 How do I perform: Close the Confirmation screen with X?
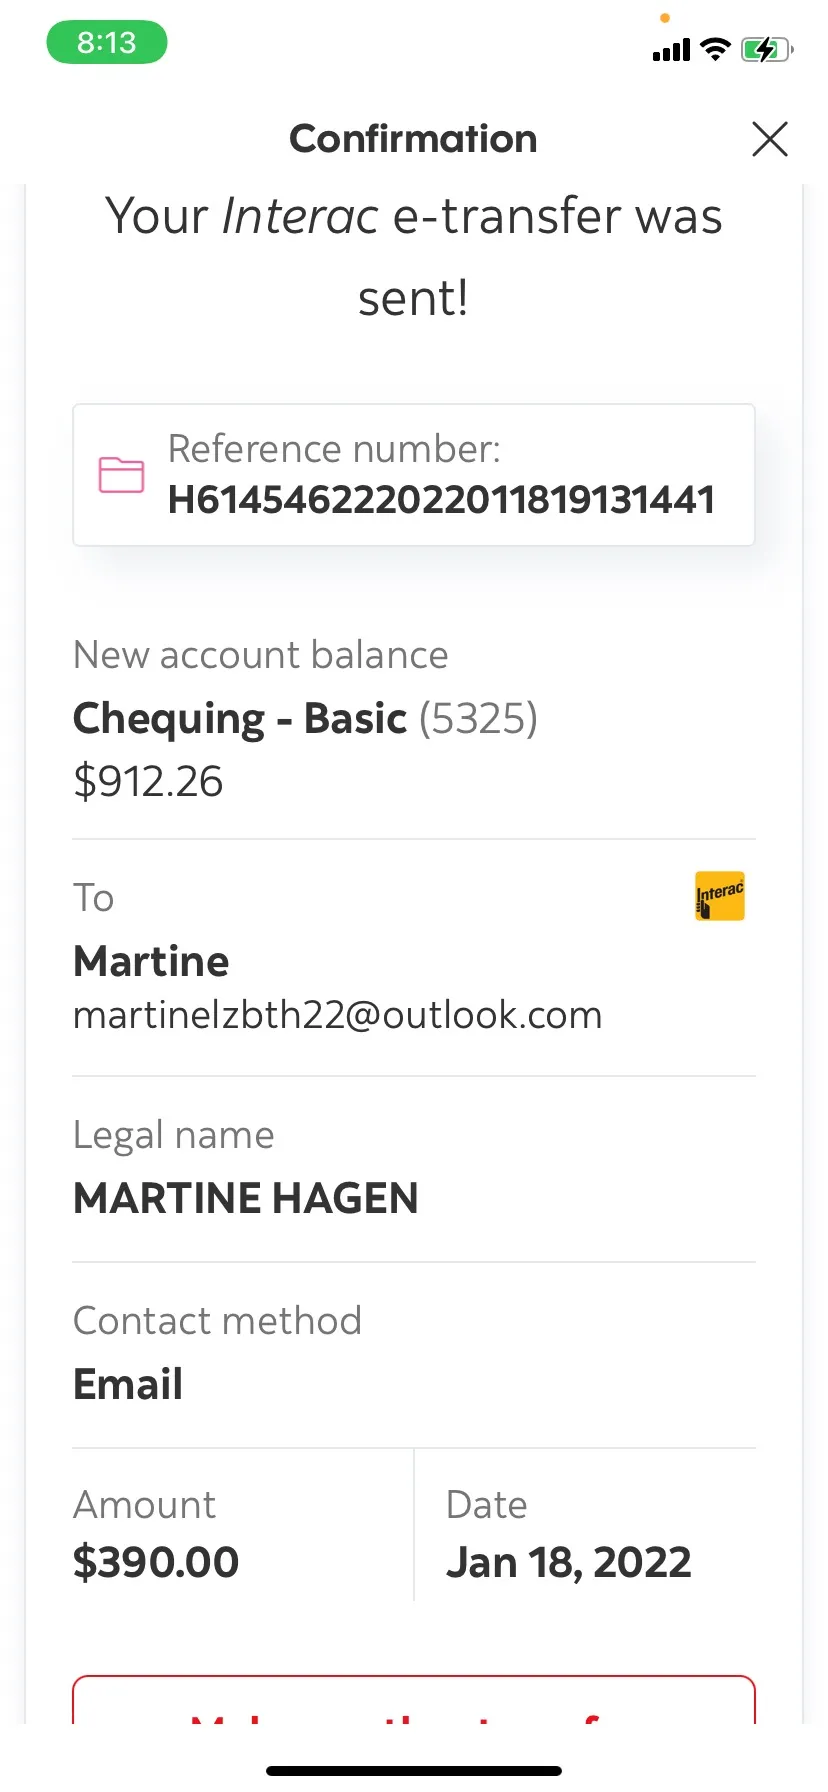[770, 139]
